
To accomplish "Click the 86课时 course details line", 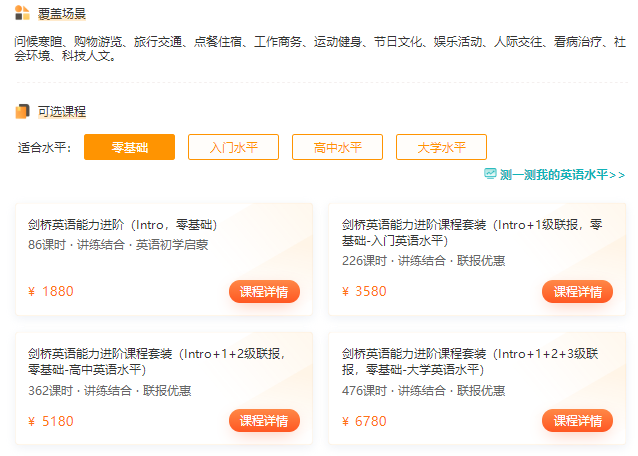I will coord(117,244).
